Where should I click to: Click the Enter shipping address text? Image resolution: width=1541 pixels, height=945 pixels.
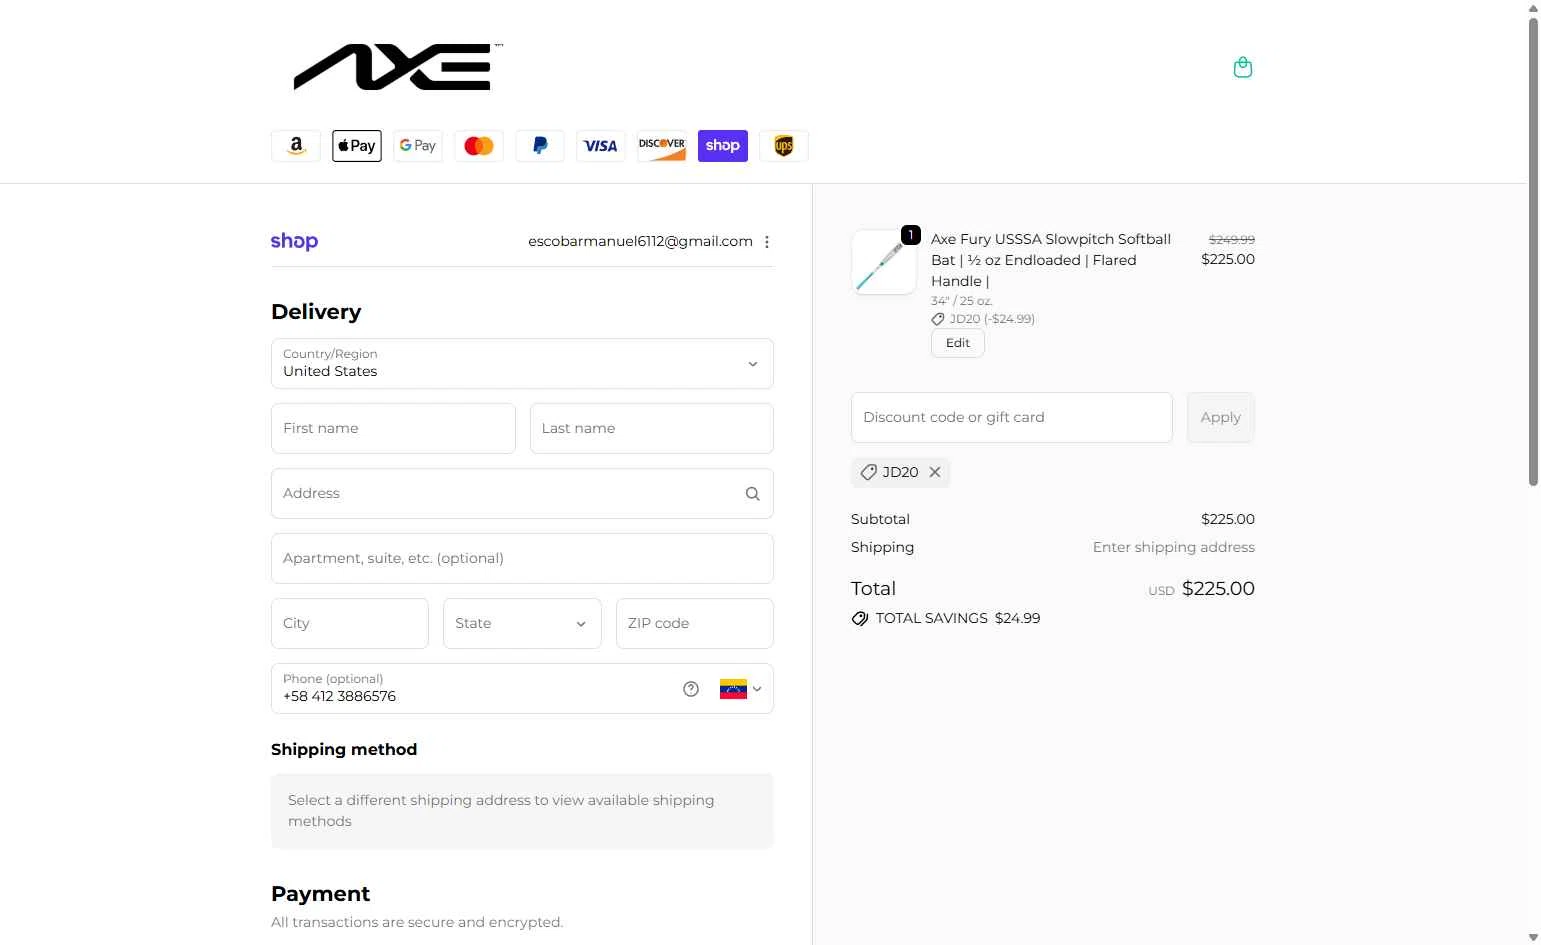1173,548
